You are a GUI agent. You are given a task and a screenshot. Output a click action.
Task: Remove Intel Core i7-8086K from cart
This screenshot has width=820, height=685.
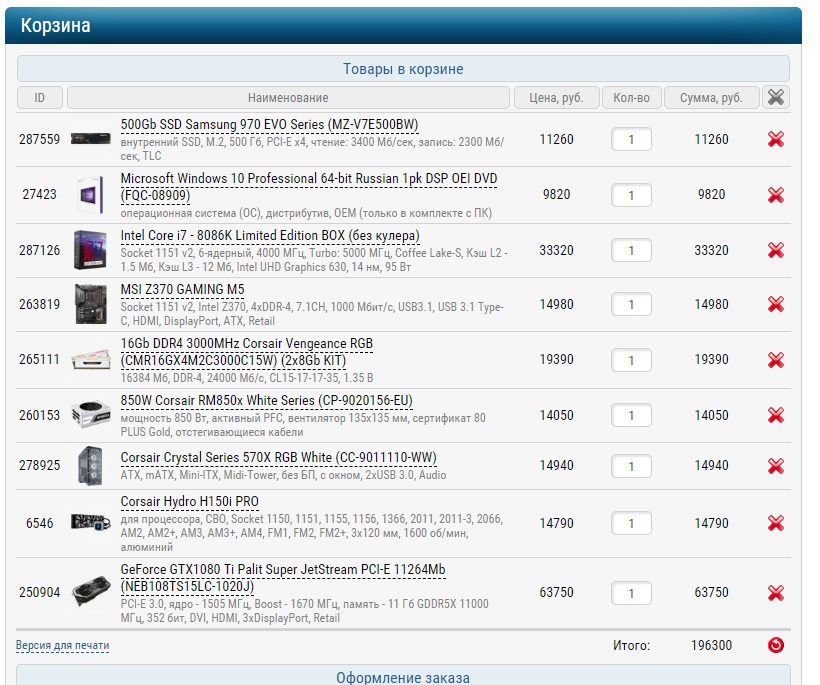coord(776,250)
